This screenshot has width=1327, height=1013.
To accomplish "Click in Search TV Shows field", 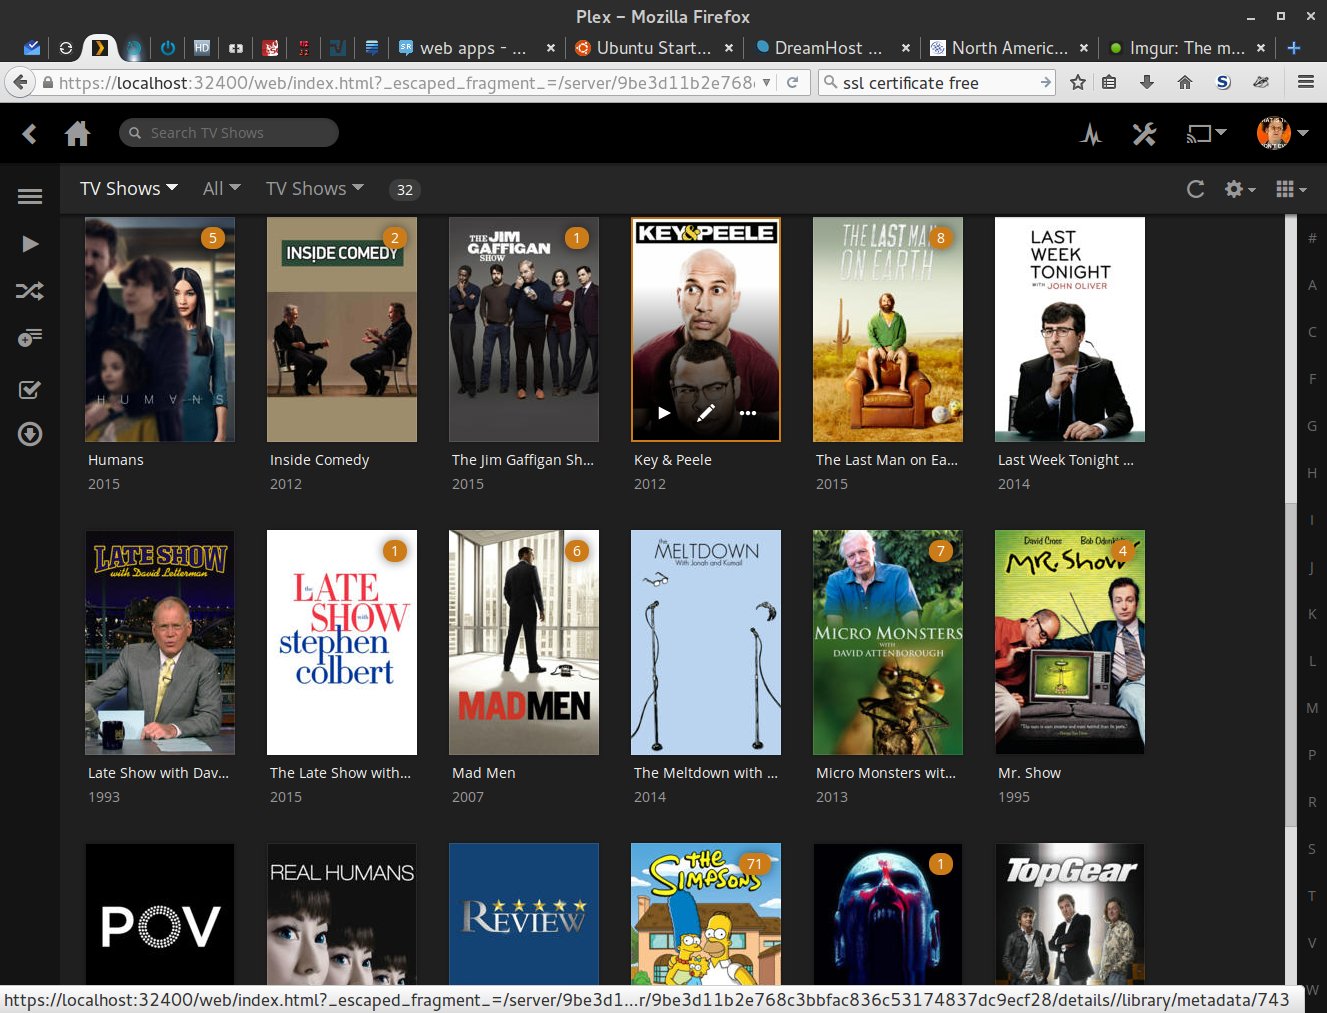I will point(229,133).
